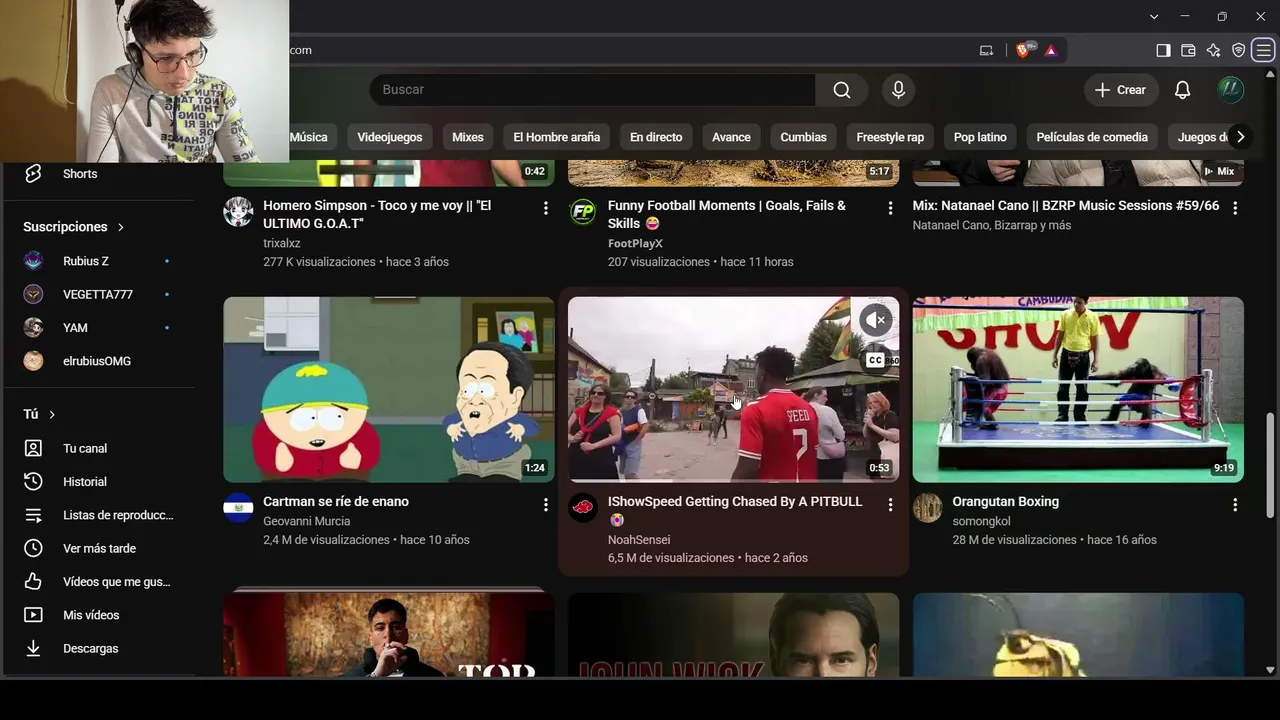Select the Videojuegos chip

(390, 137)
